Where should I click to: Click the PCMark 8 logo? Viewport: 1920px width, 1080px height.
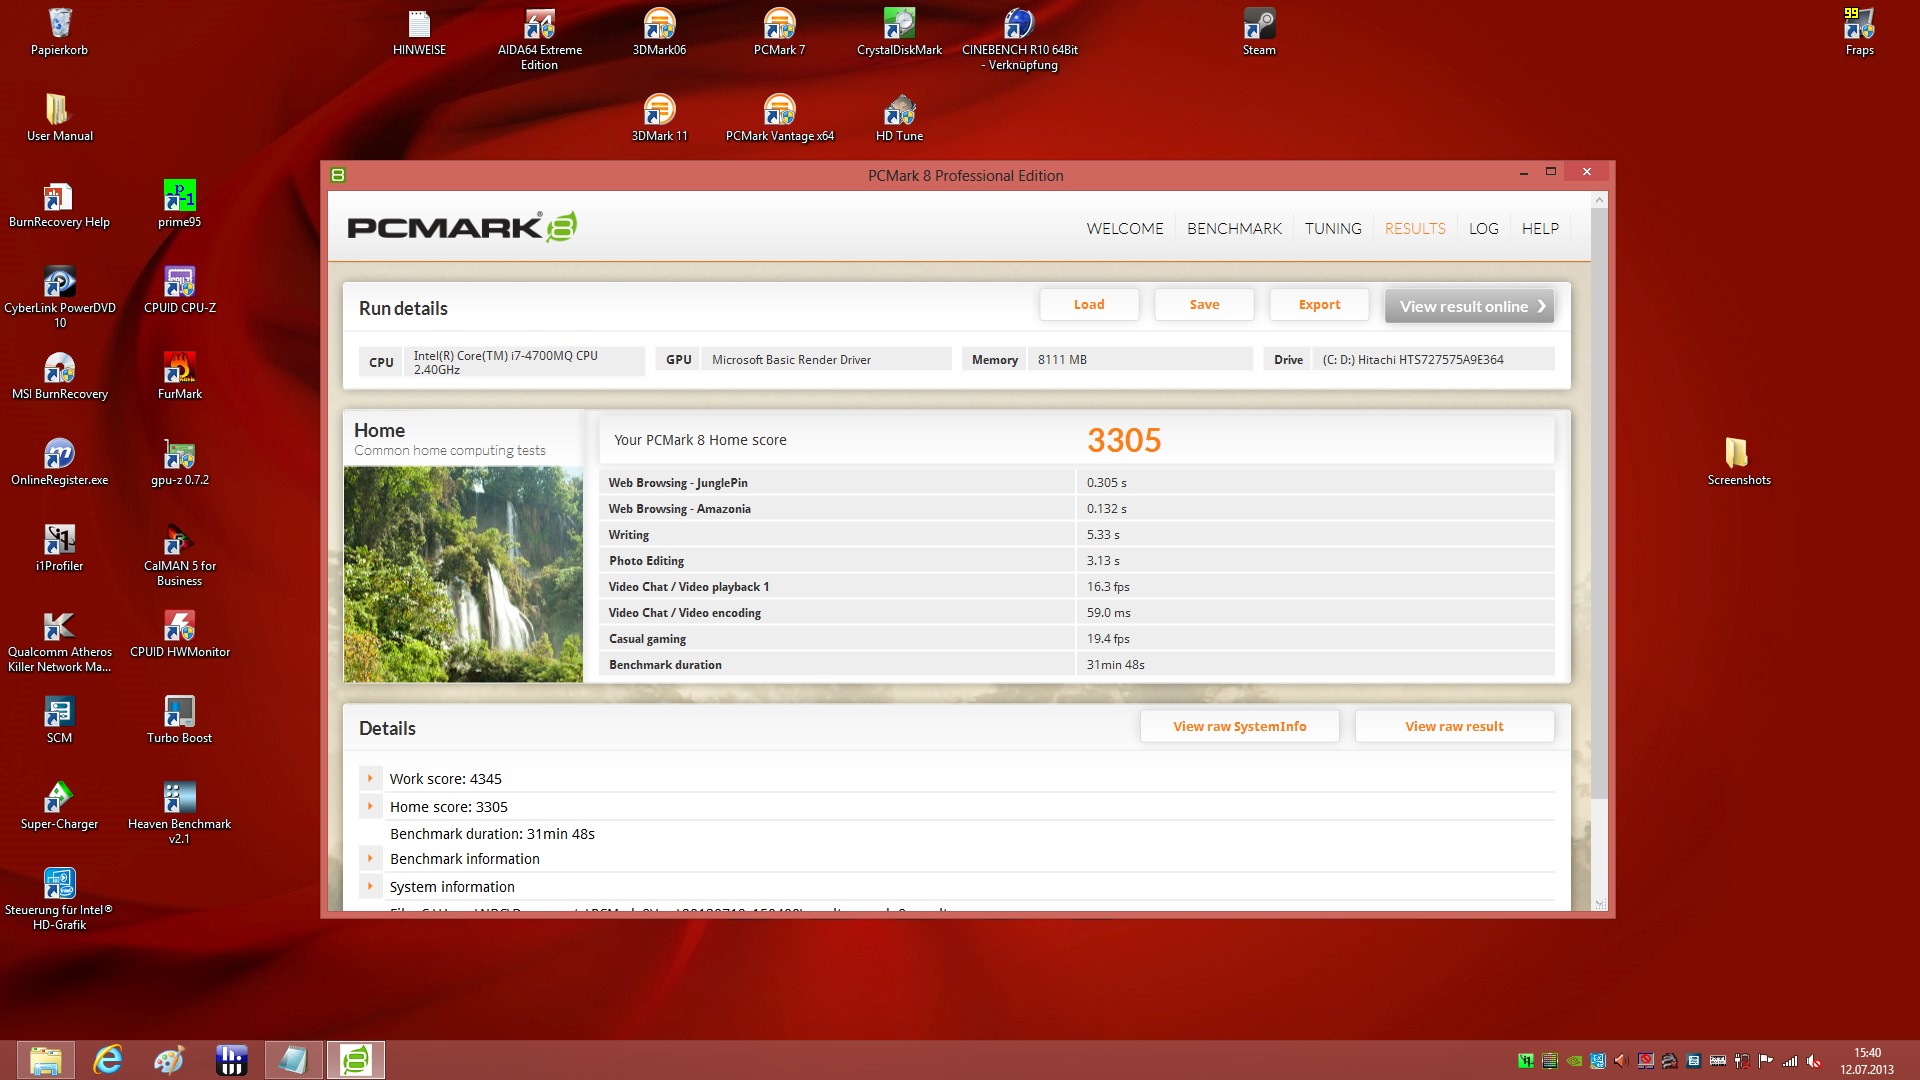click(462, 227)
